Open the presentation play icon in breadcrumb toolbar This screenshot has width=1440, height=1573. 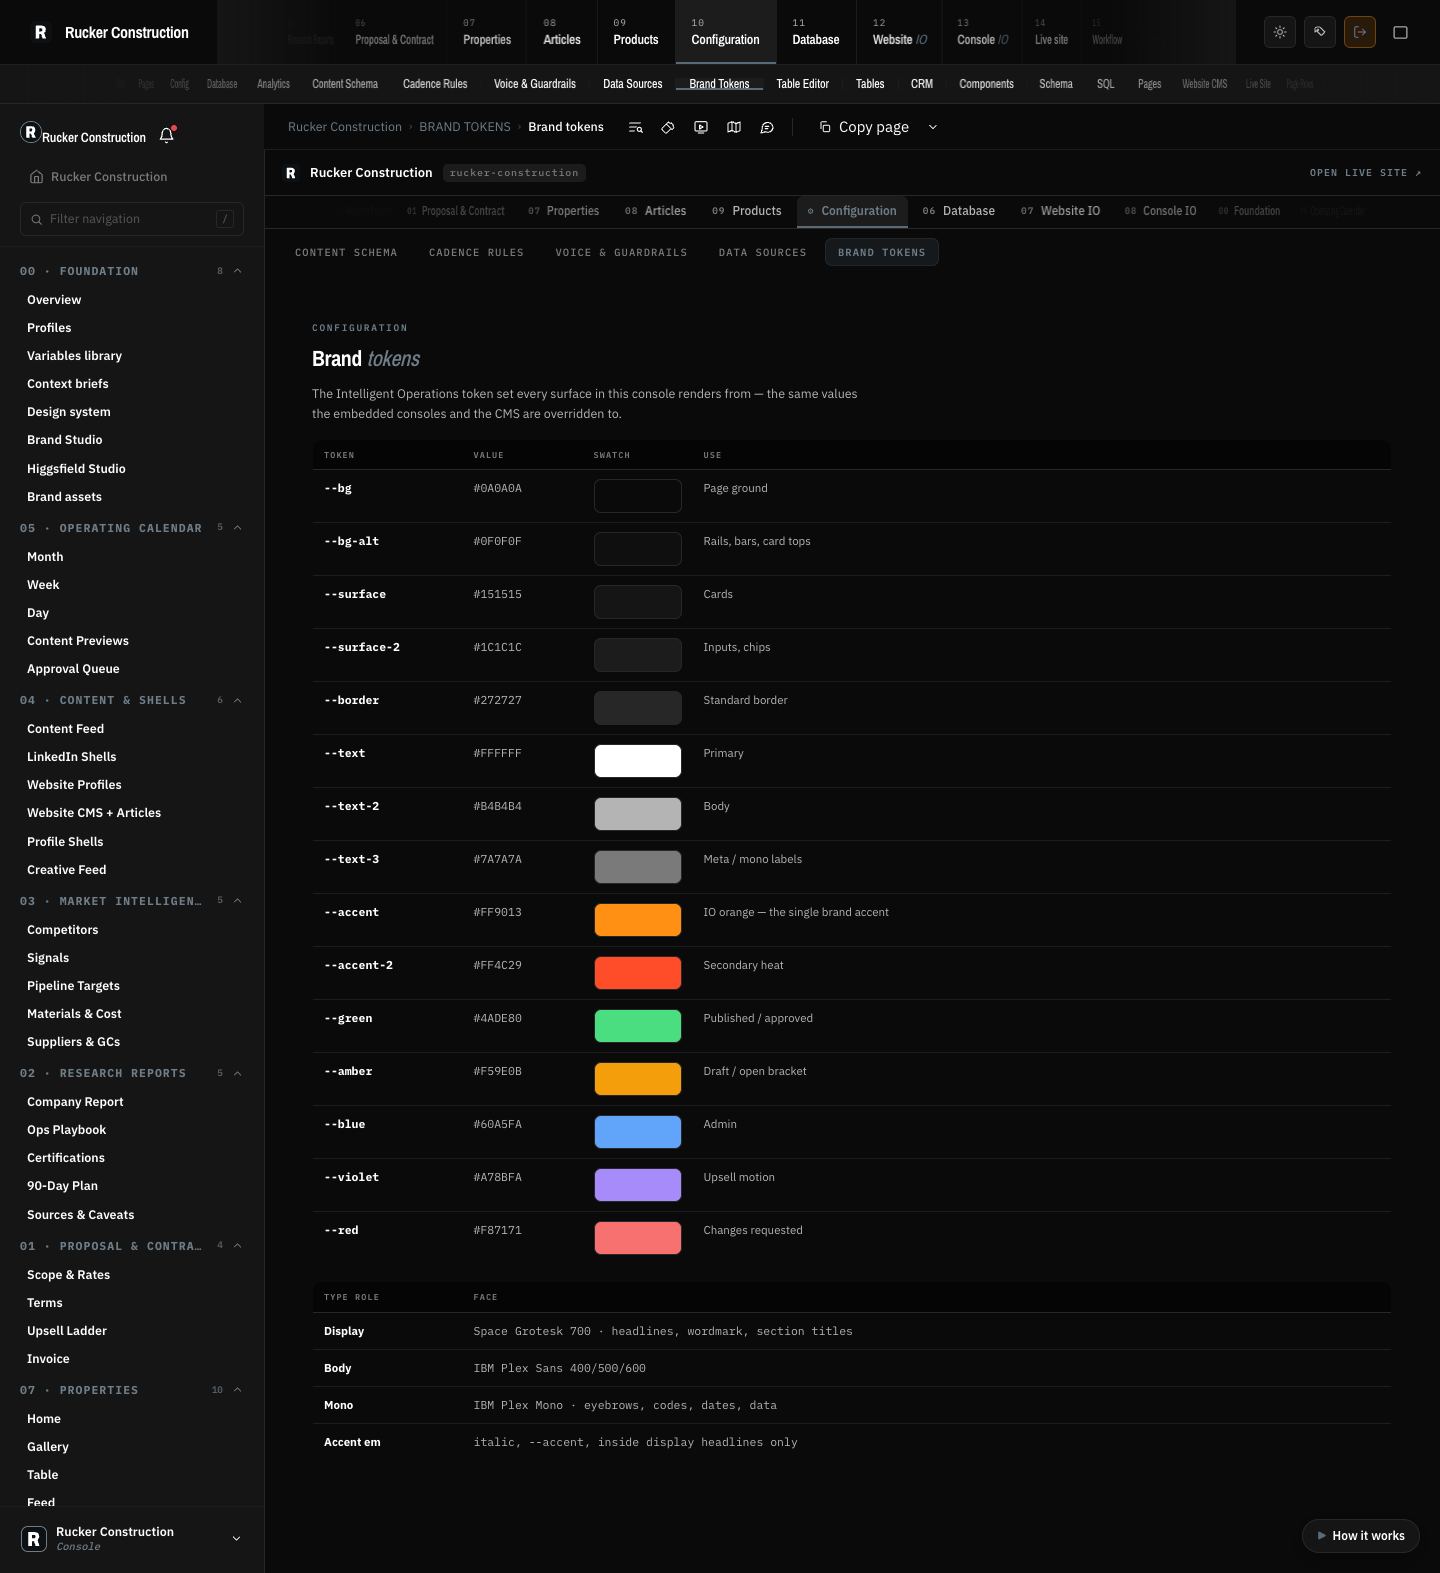click(x=701, y=127)
